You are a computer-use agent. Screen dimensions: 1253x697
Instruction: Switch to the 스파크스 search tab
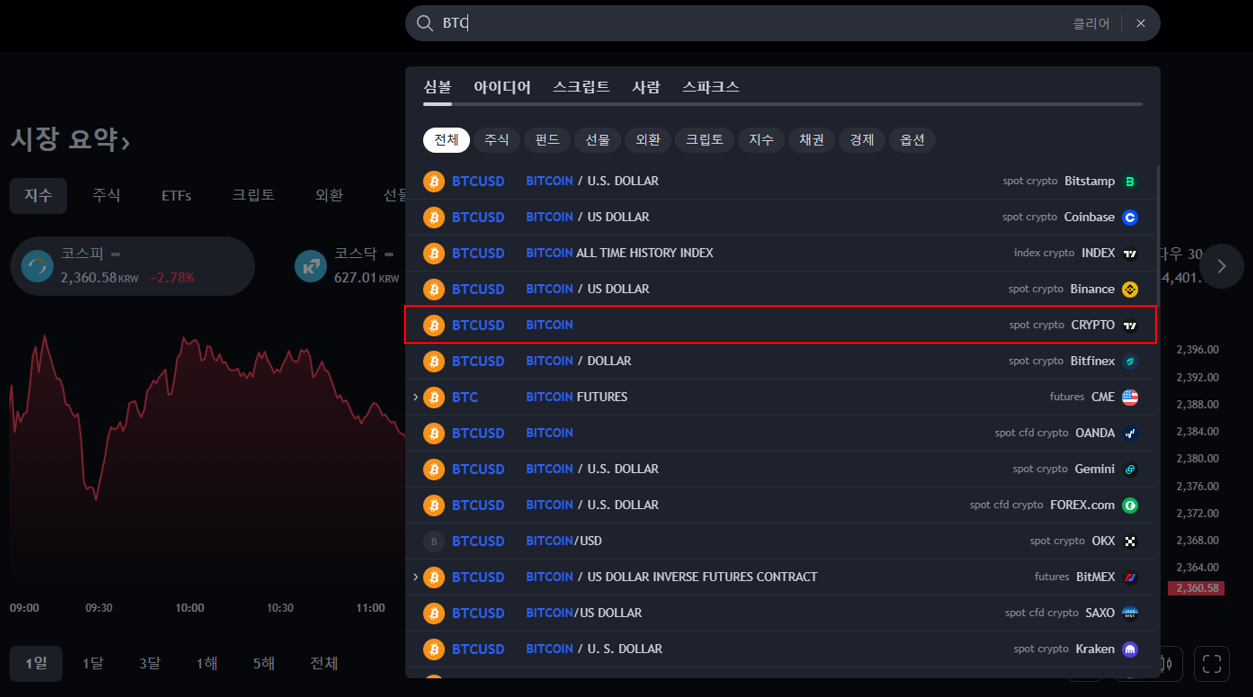click(711, 87)
